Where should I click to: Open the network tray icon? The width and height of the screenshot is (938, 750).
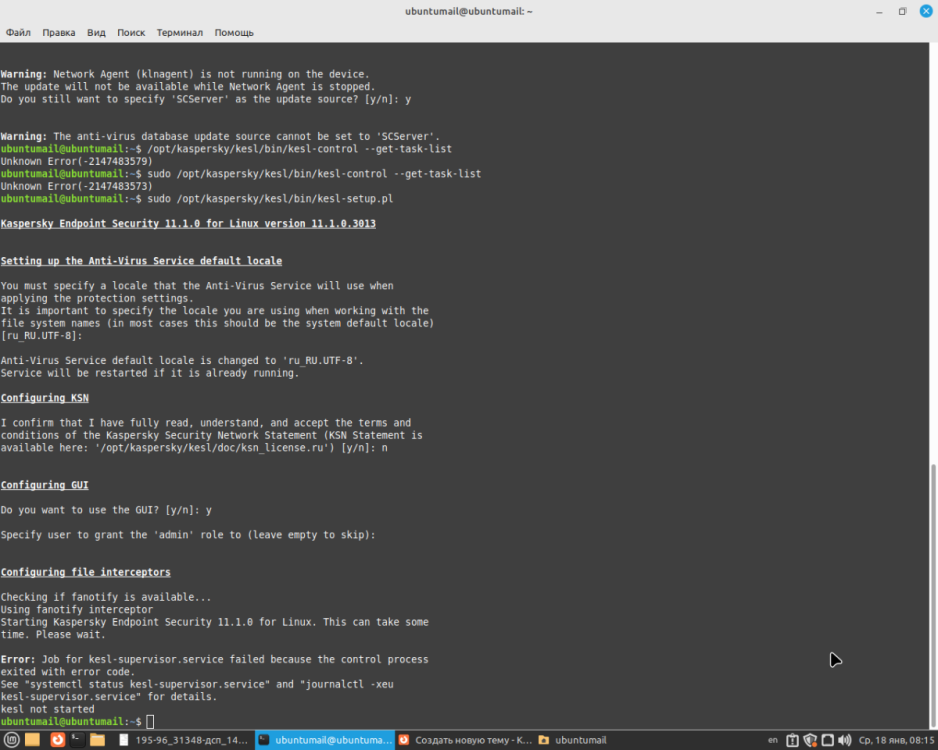(x=827, y=740)
